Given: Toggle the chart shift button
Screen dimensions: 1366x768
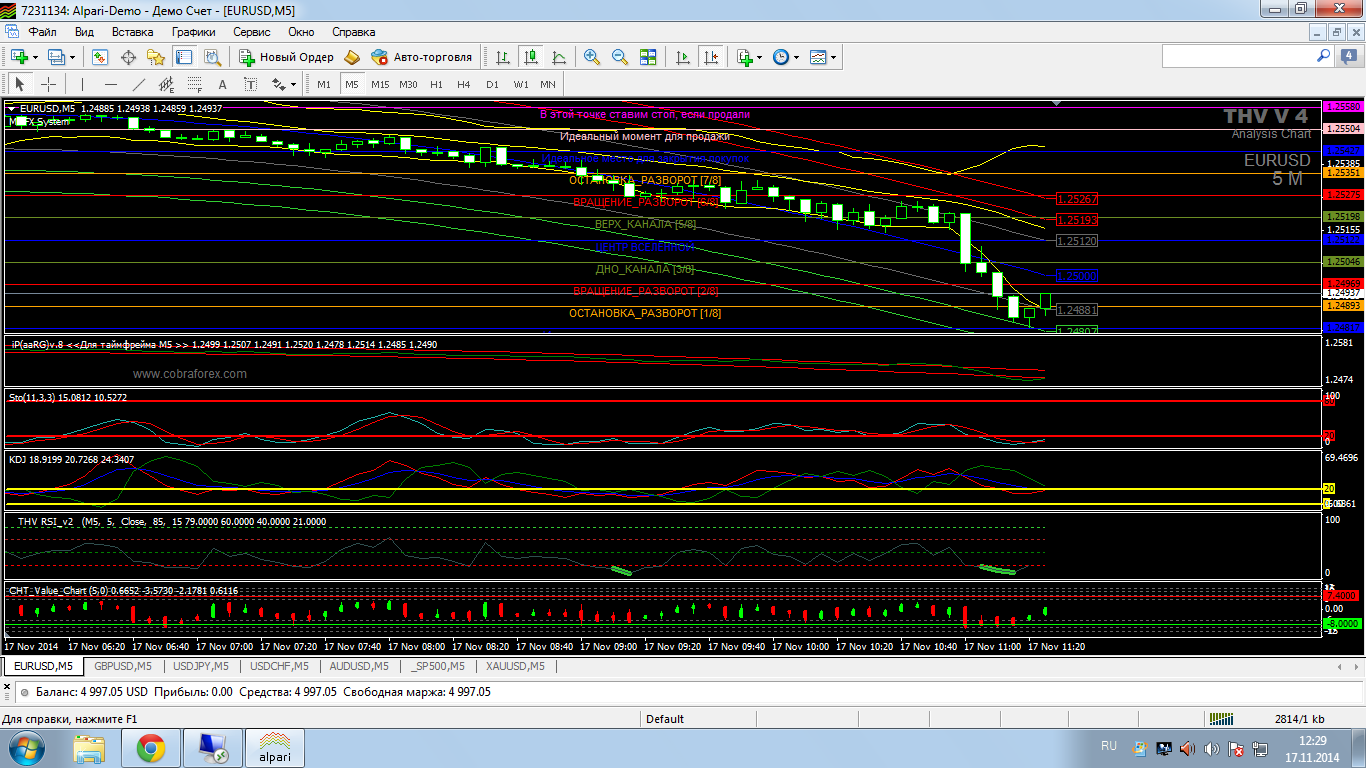Looking at the screenshot, I should pyautogui.click(x=711, y=57).
